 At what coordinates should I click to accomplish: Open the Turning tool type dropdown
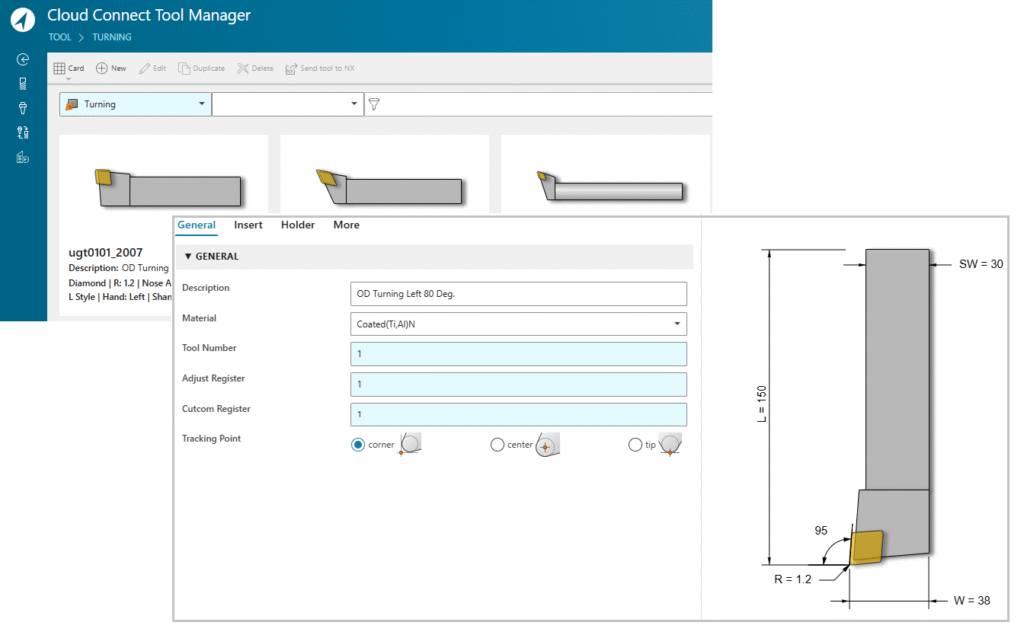coord(135,104)
